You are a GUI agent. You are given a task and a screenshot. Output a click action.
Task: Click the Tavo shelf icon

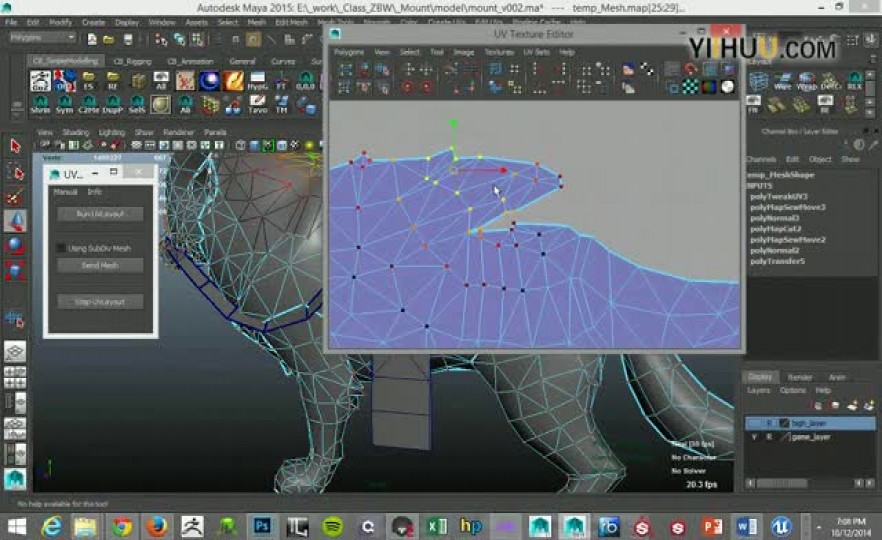258,105
